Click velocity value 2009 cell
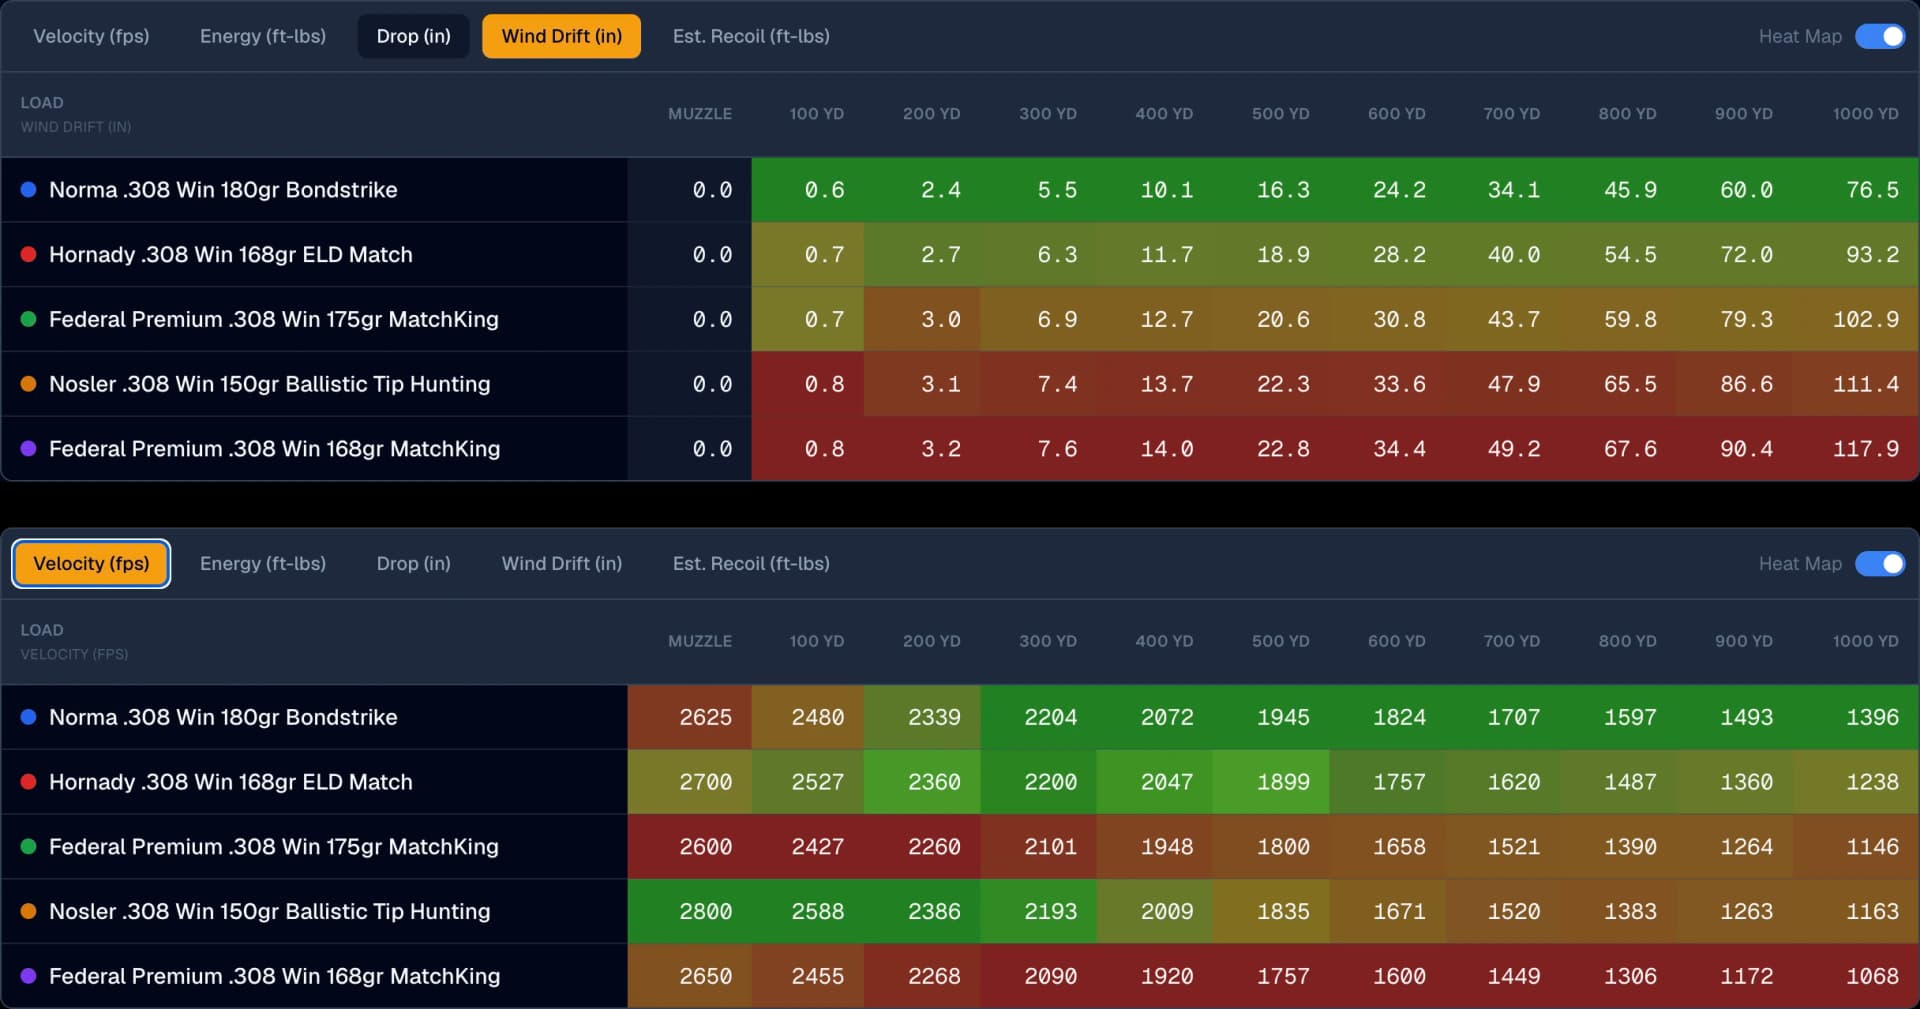This screenshot has height=1009, width=1920. [1155, 912]
